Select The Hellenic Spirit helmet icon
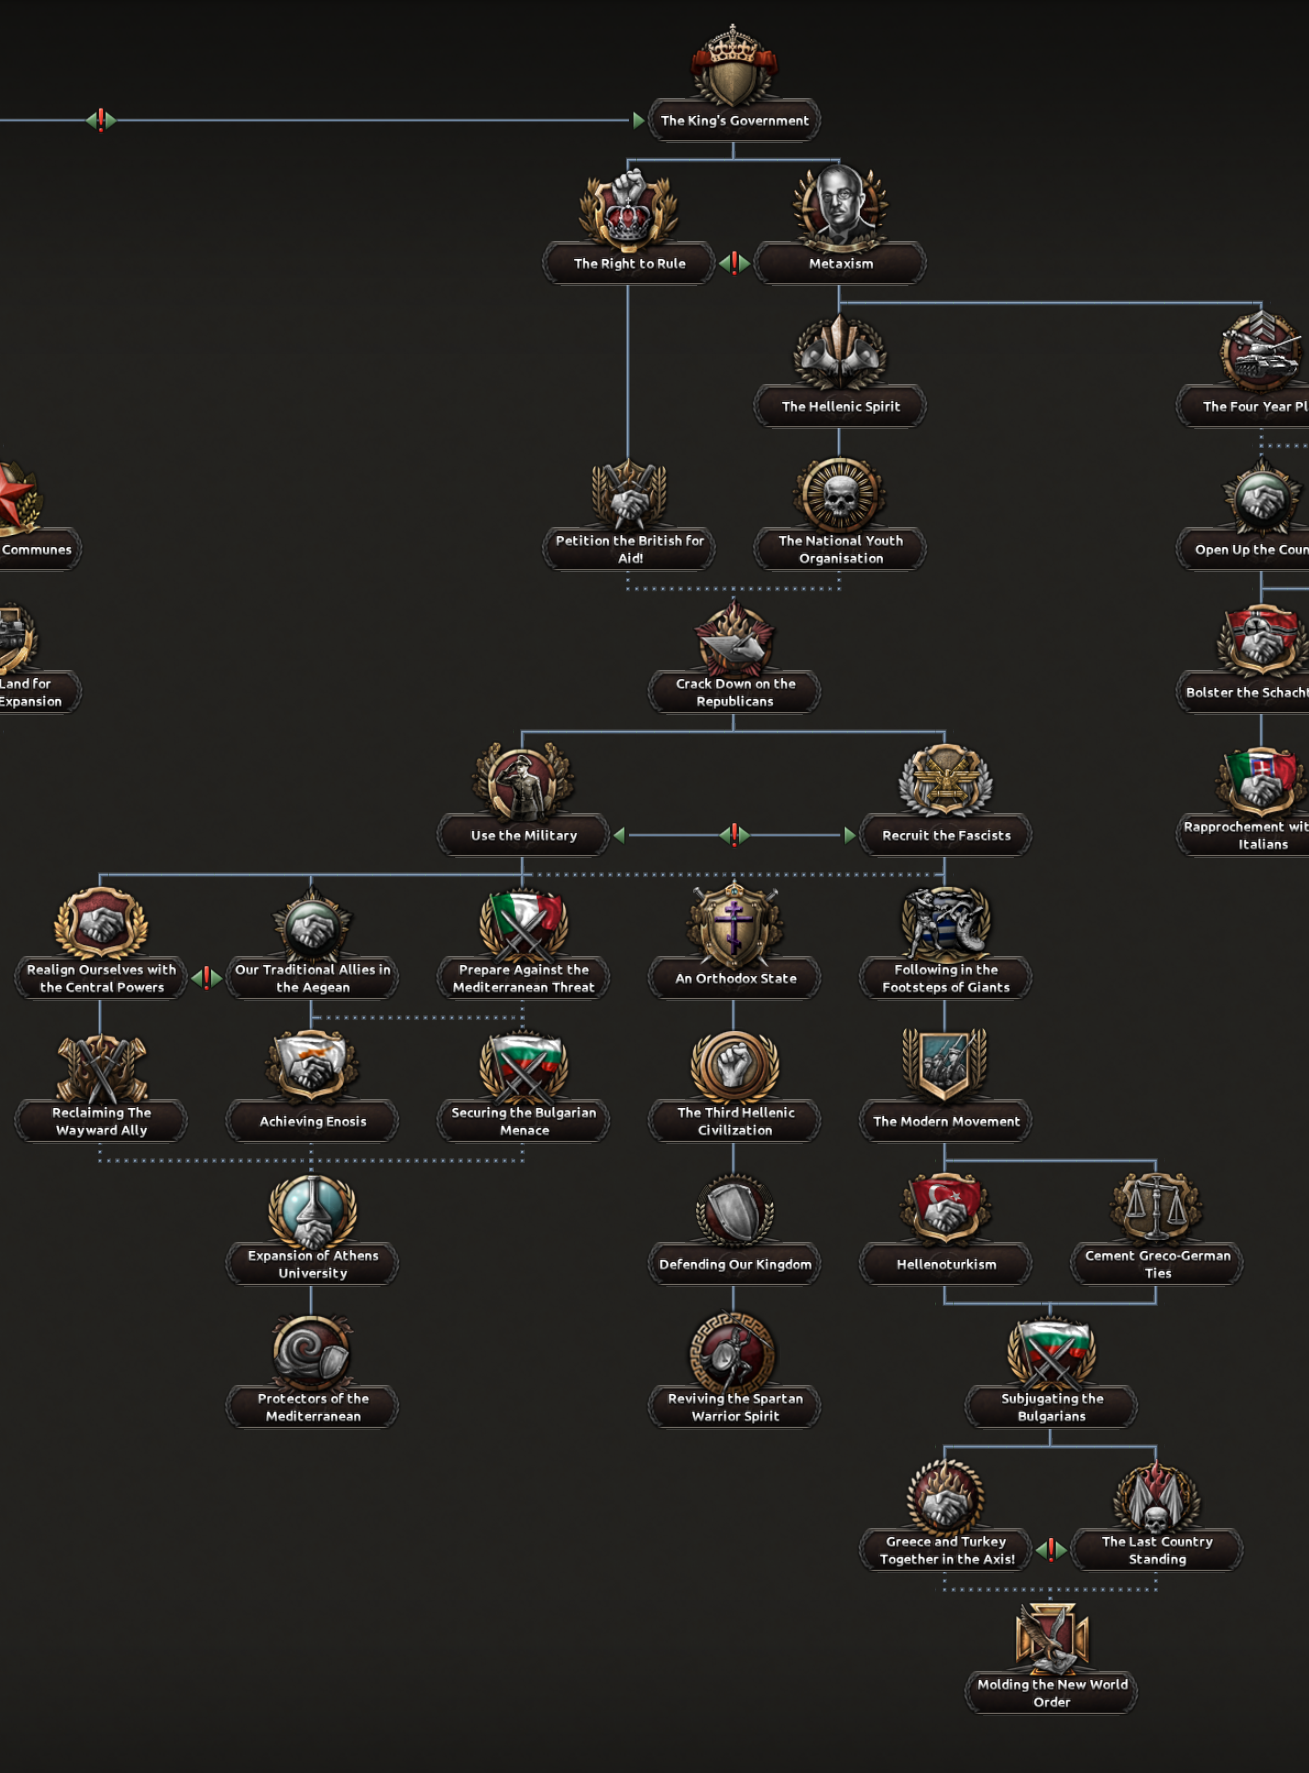The width and height of the screenshot is (1309, 1773). (840, 352)
